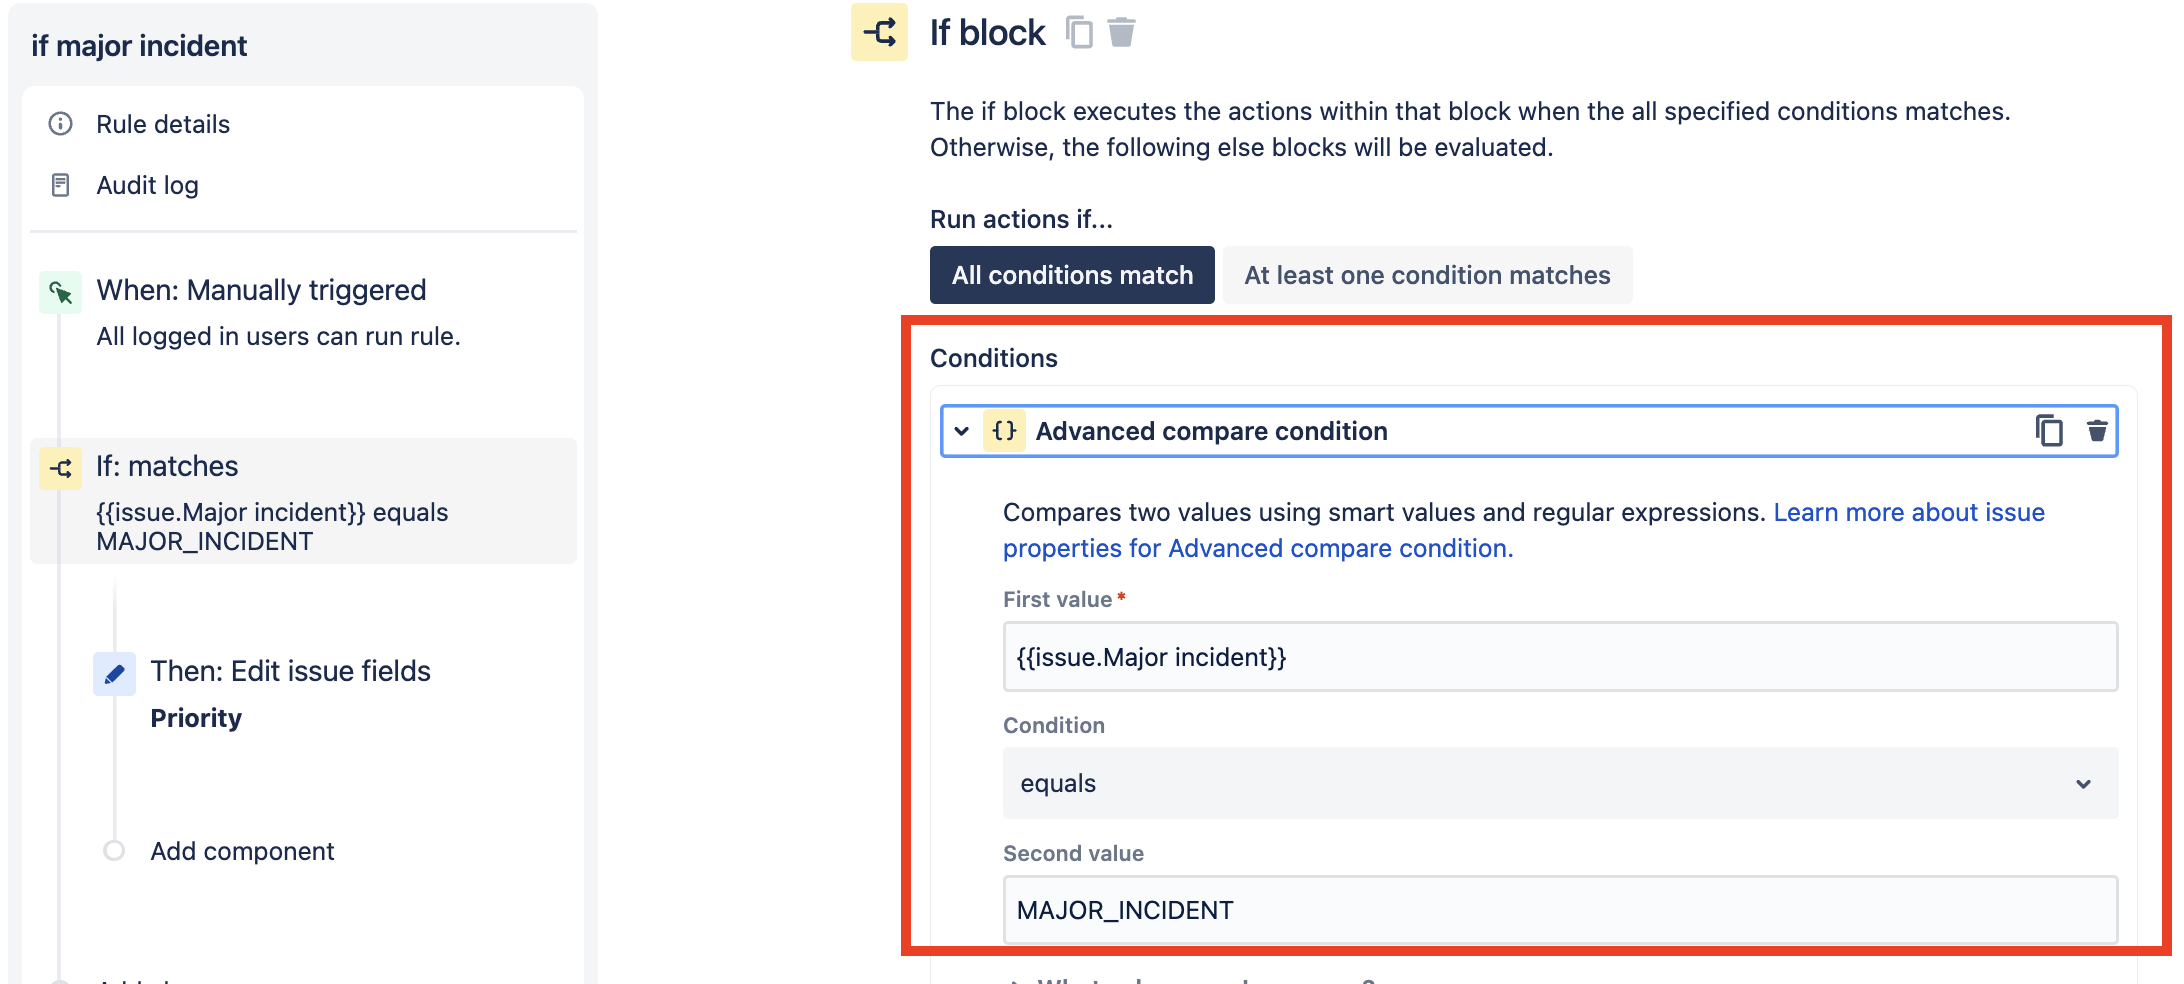Click the Second value field showing MAJOR_INCIDENT

tap(1560, 910)
